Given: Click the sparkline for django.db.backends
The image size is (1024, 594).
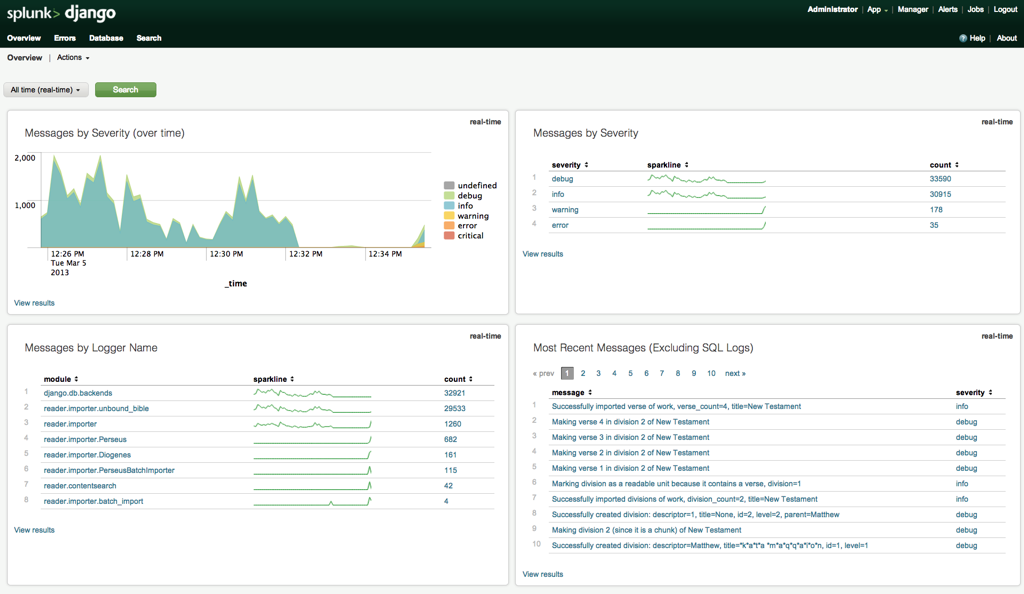Looking at the screenshot, I should click(x=312, y=393).
